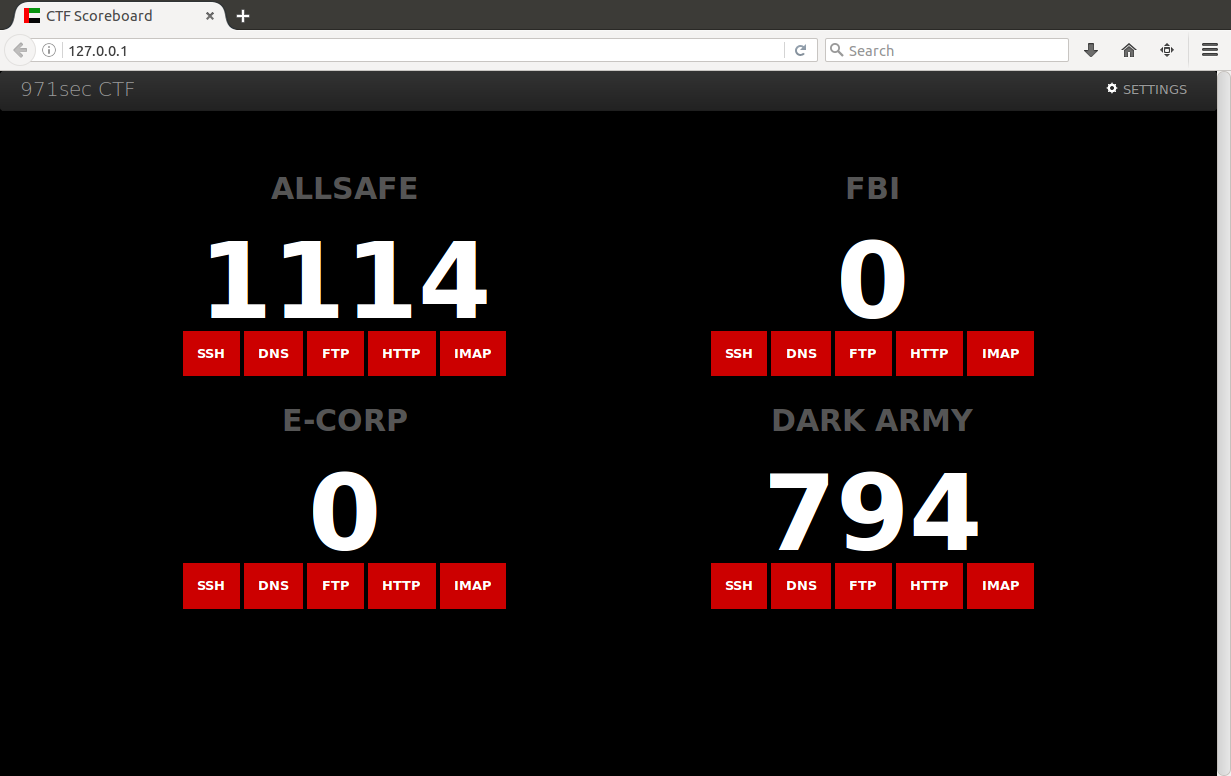Click into the Search field

946,50
